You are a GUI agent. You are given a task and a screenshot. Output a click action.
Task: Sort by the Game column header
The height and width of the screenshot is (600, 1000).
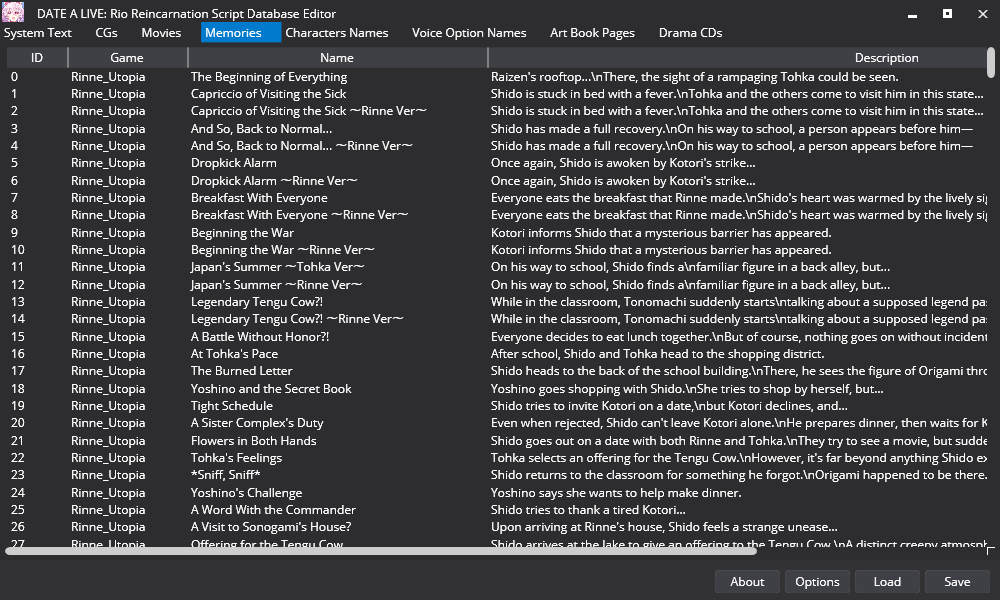pyautogui.click(x=127, y=57)
